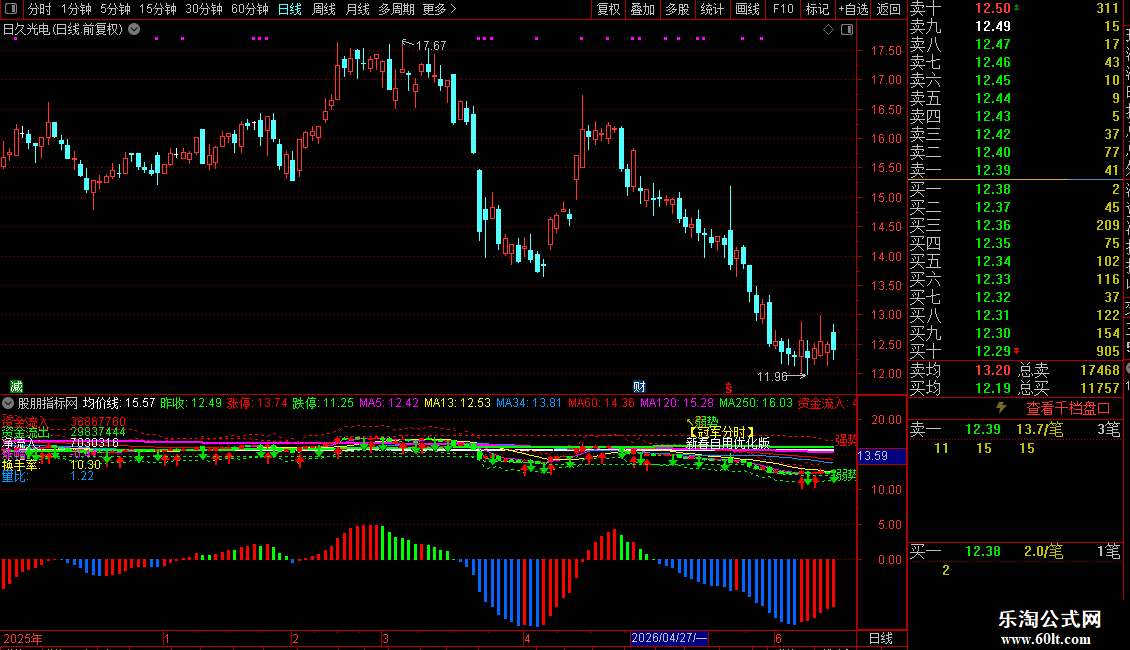The height and width of the screenshot is (650, 1130).
Task: Select the 5分钟 period tab
Action: [115, 9]
